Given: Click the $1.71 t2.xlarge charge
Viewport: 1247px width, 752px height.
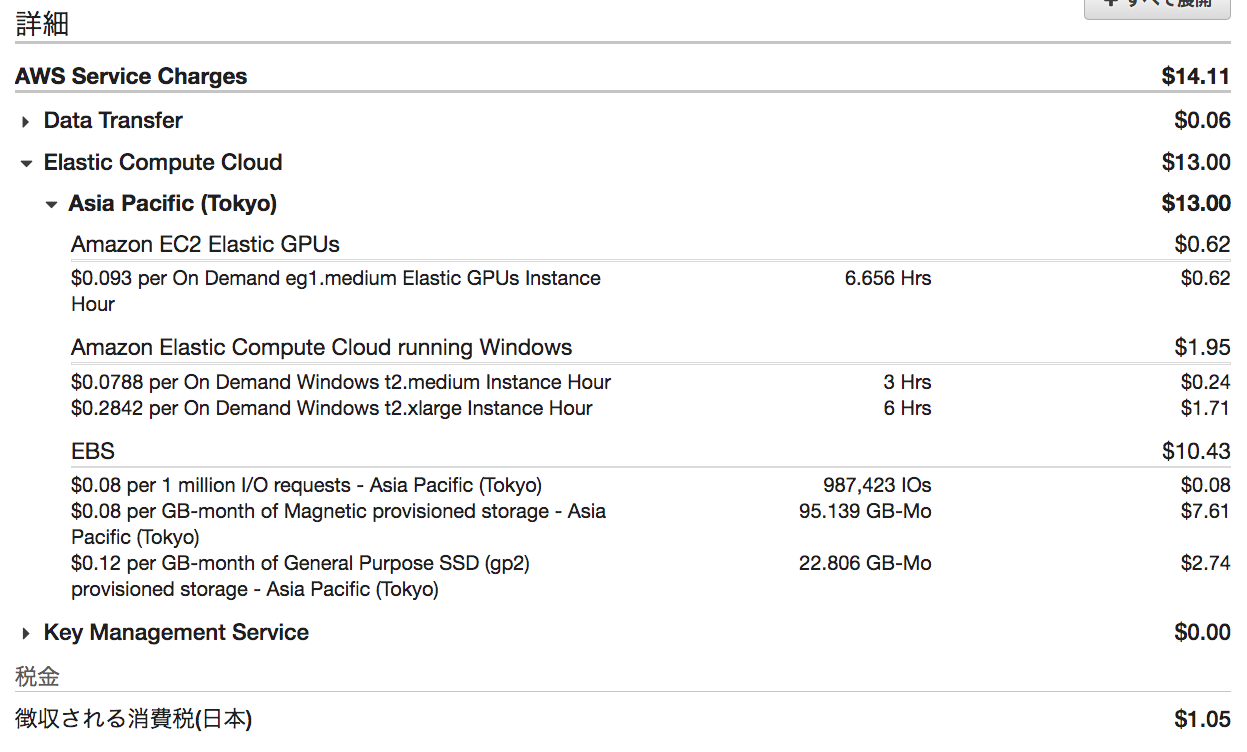Looking at the screenshot, I should tap(1205, 409).
